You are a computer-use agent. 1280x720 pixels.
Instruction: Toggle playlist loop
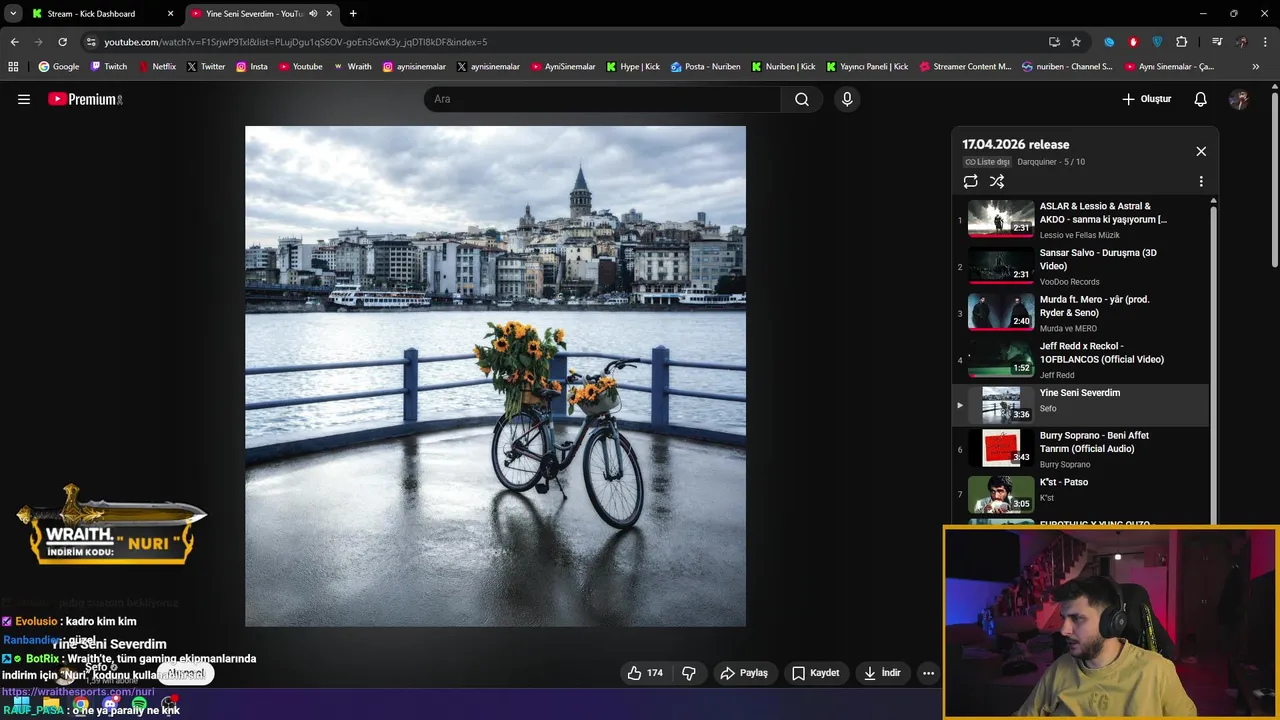point(970,181)
